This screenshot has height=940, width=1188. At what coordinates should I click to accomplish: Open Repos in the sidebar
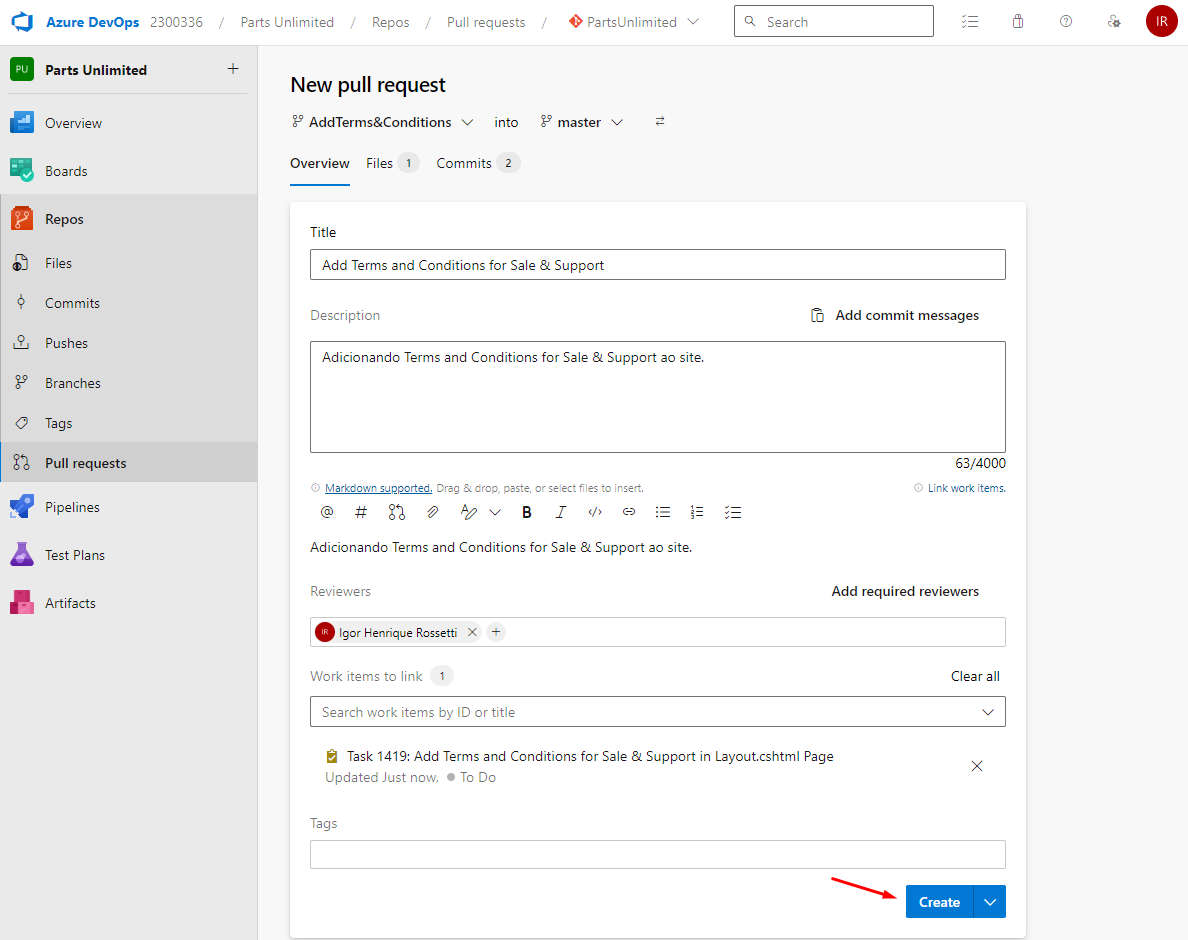129,219
